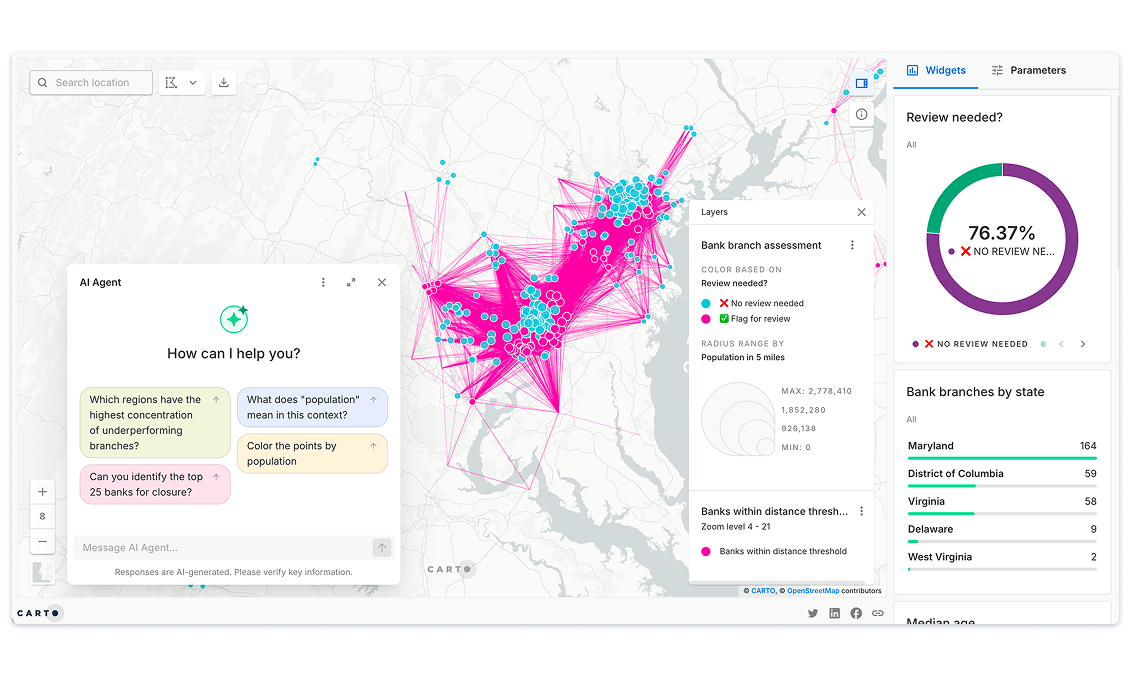This screenshot has height=675, width=1131.
Task: Click the Bank branches by state title
Action: (975, 392)
